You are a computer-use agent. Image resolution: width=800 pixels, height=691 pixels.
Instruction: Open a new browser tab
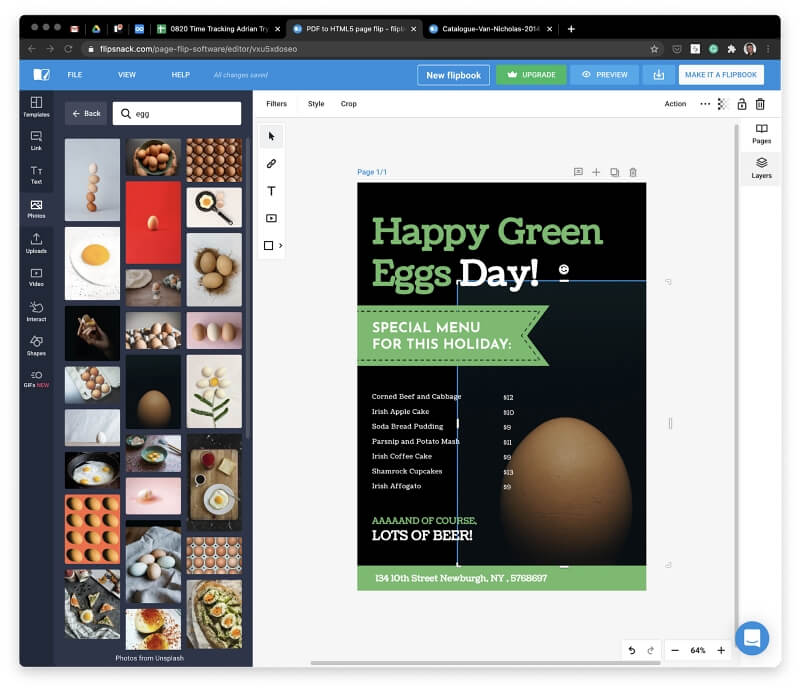coord(571,29)
